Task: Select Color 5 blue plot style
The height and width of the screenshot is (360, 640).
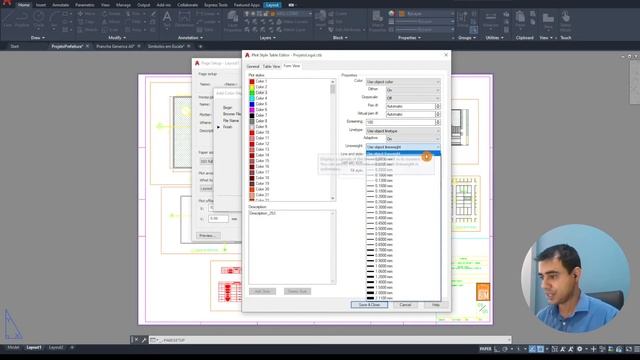Action: (259, 104)
